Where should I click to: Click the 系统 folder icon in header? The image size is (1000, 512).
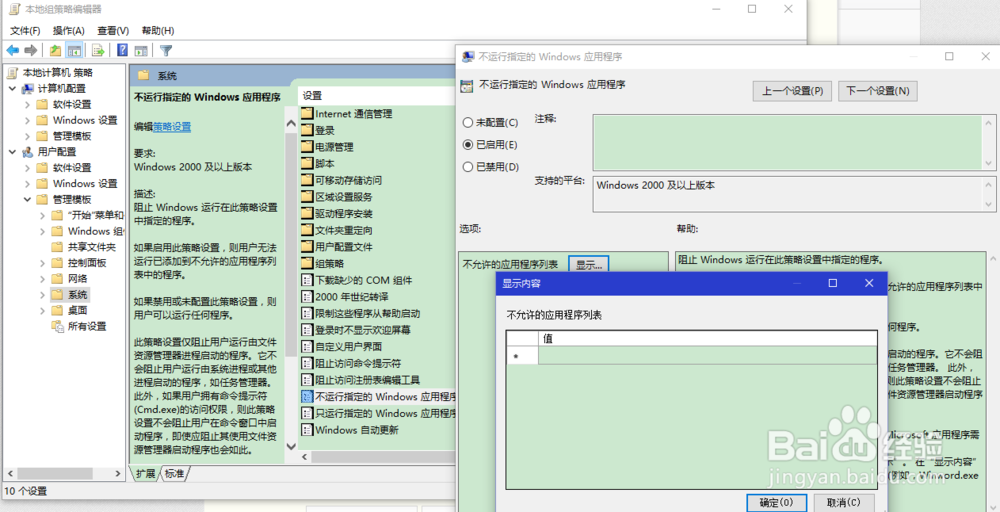(x=143, y=75)
